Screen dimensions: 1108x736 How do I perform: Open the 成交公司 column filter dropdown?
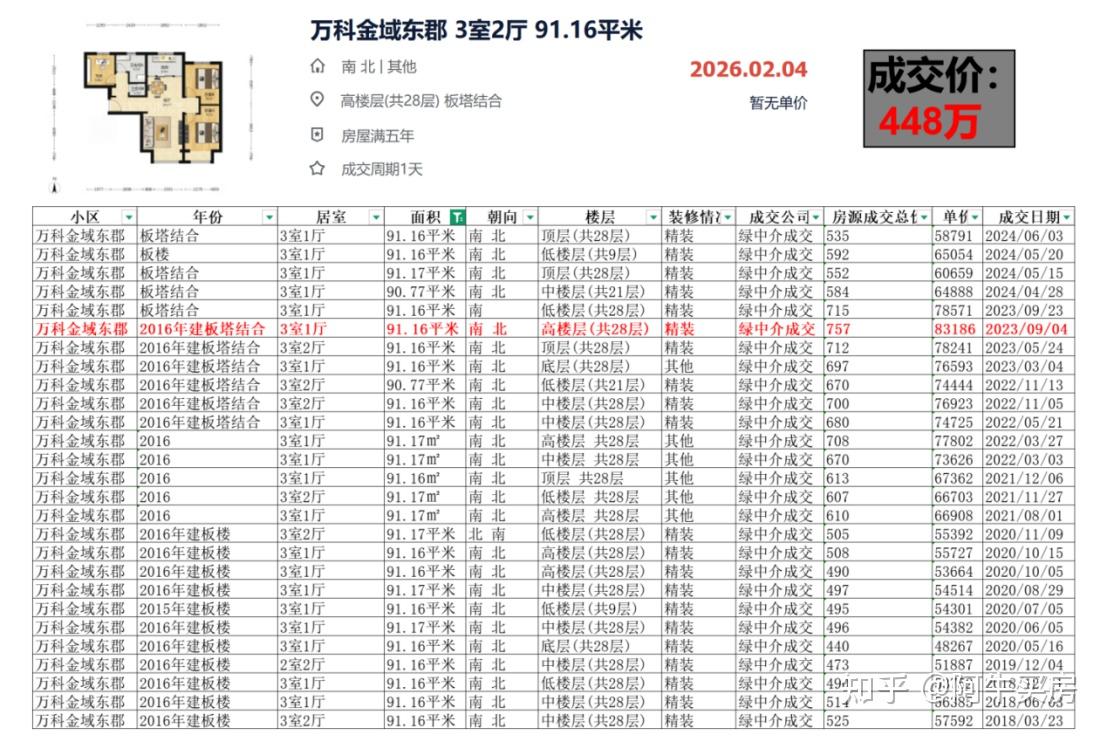(816, 217)
